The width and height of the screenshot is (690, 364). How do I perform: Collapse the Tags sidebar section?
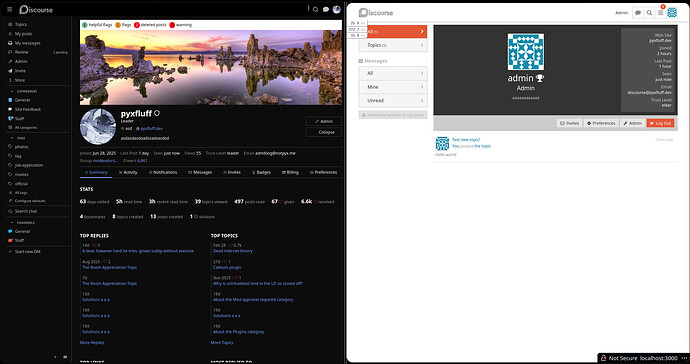tap(18, 138)
